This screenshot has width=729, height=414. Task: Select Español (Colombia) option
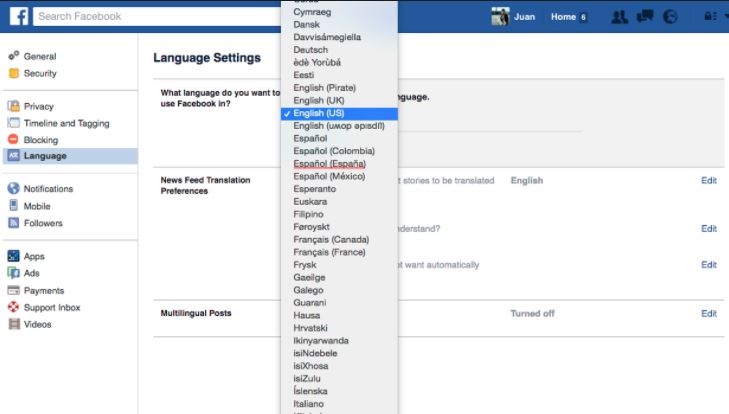coord(334,151)
